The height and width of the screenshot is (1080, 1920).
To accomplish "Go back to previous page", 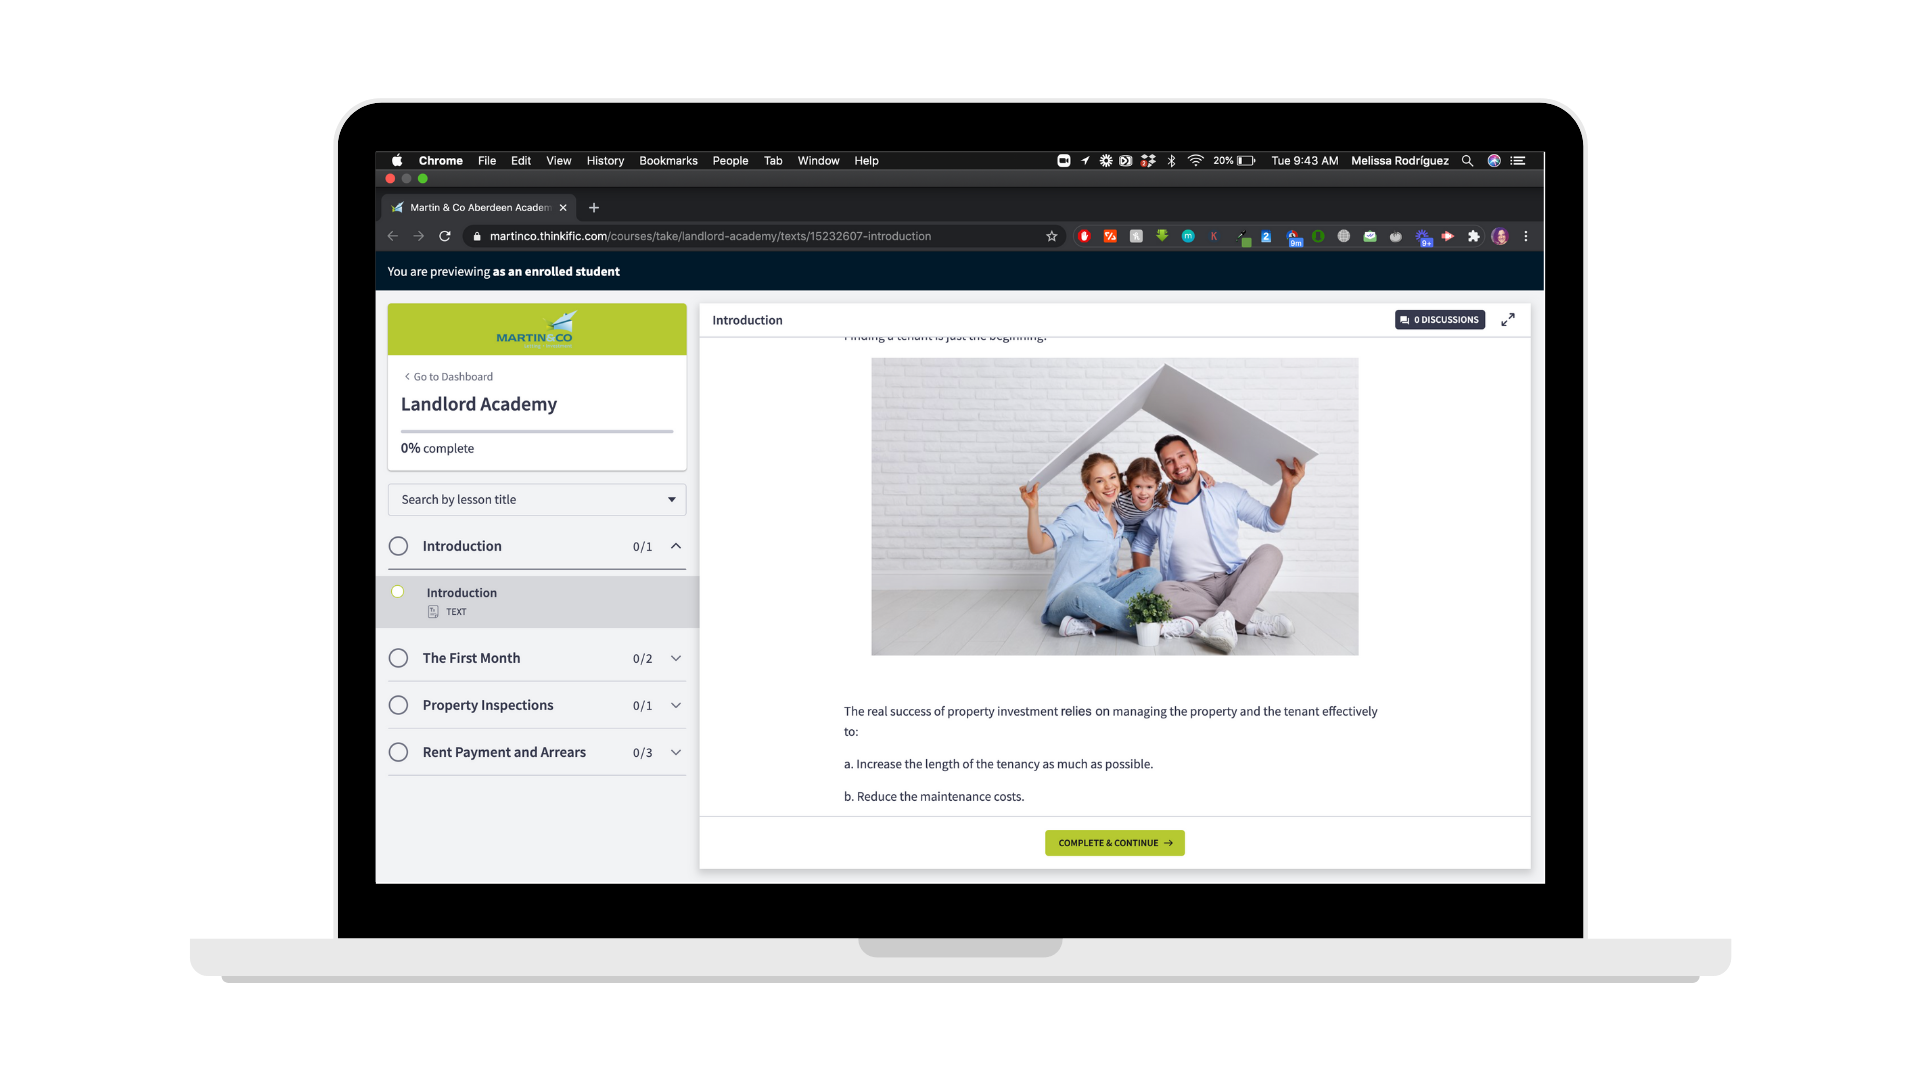I will point(392,236).
